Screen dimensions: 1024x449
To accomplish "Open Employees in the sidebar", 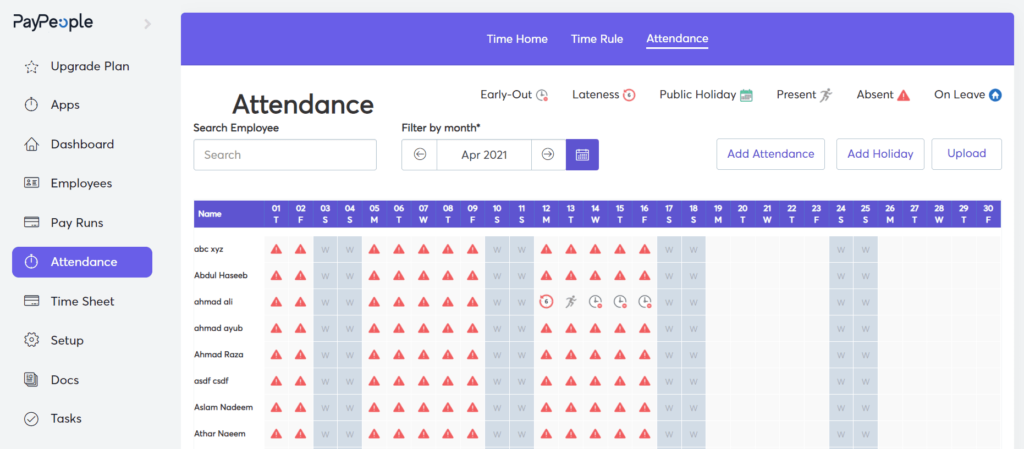I will coord(82,183).
